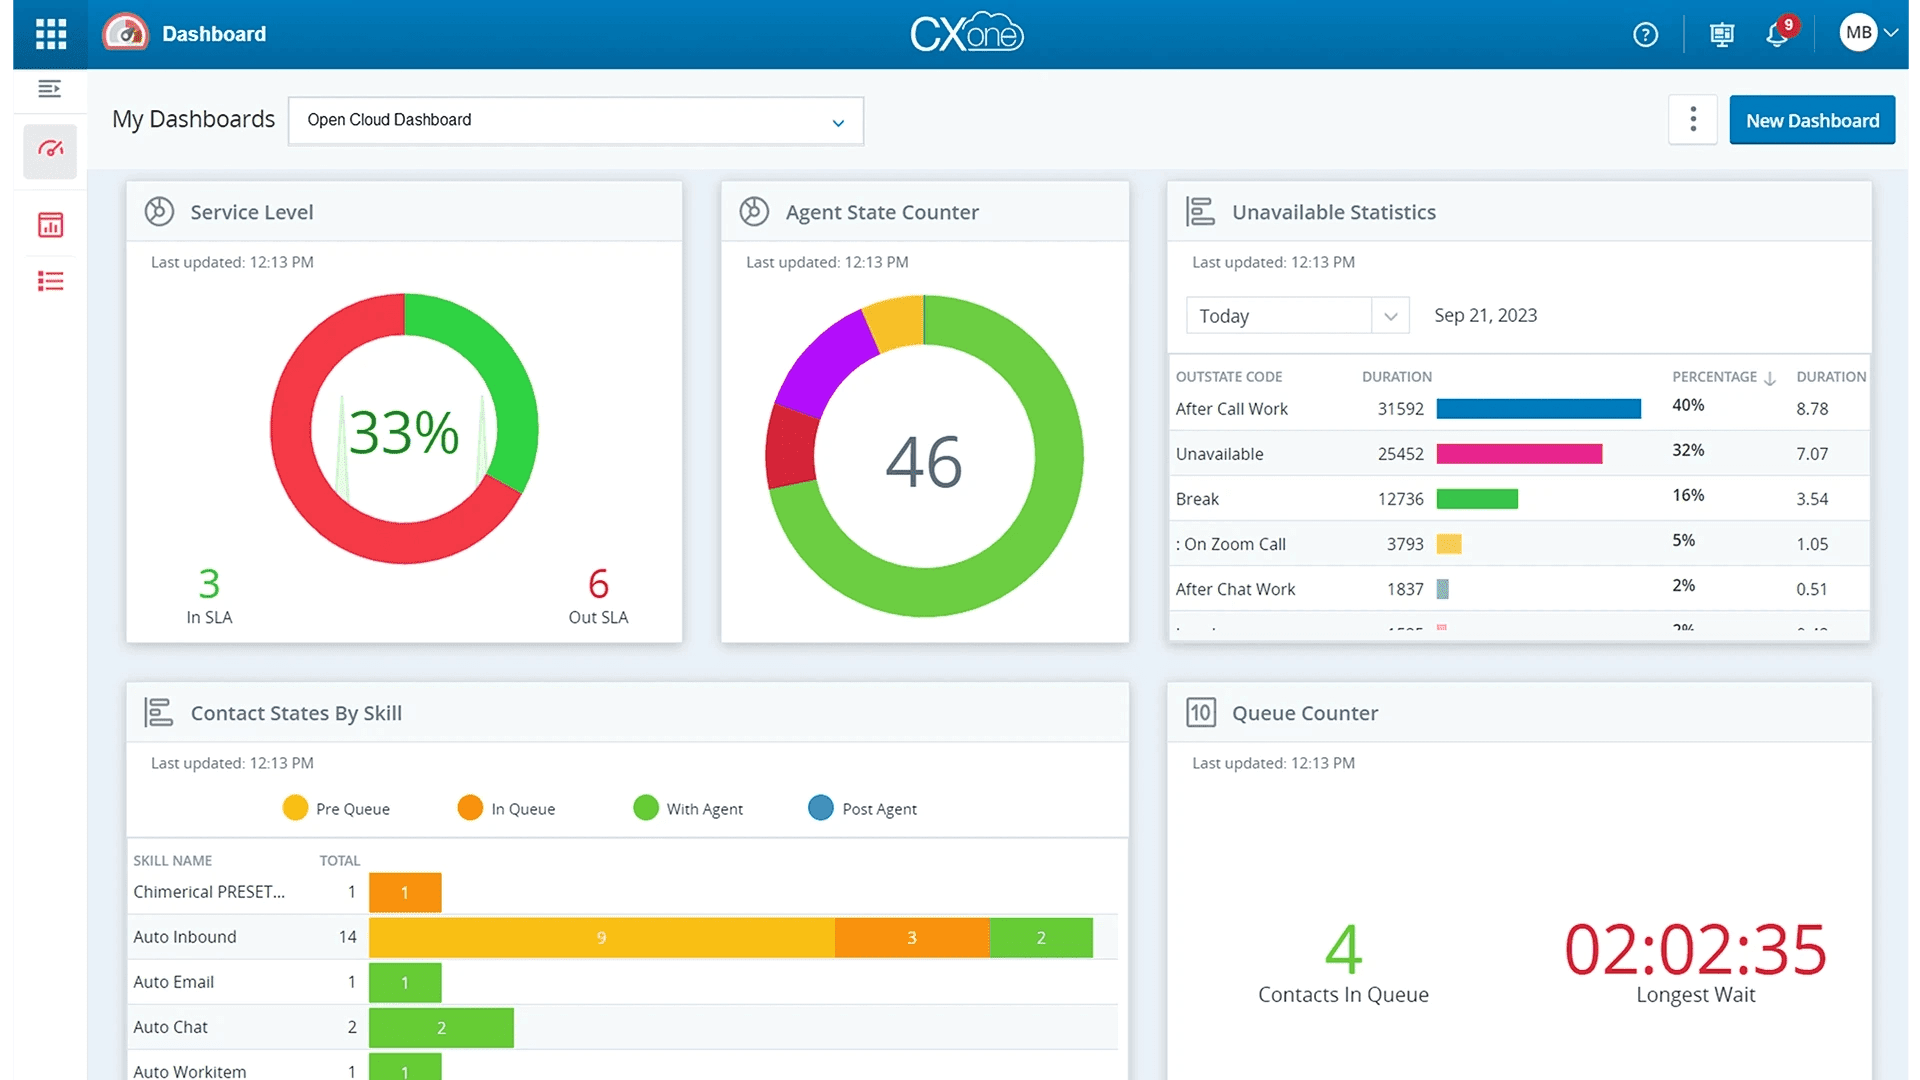Click the grid apps menu icon top-left

coord(51,33)
